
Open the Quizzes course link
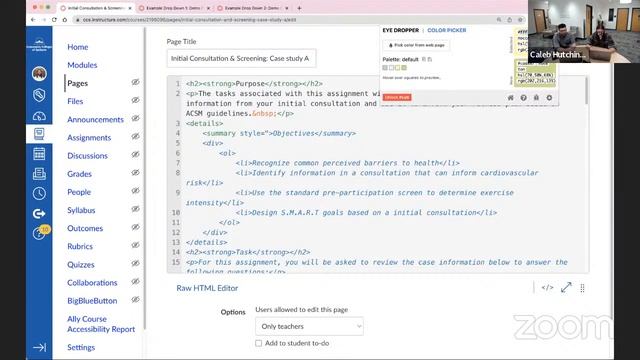click(x=81, y=264)
